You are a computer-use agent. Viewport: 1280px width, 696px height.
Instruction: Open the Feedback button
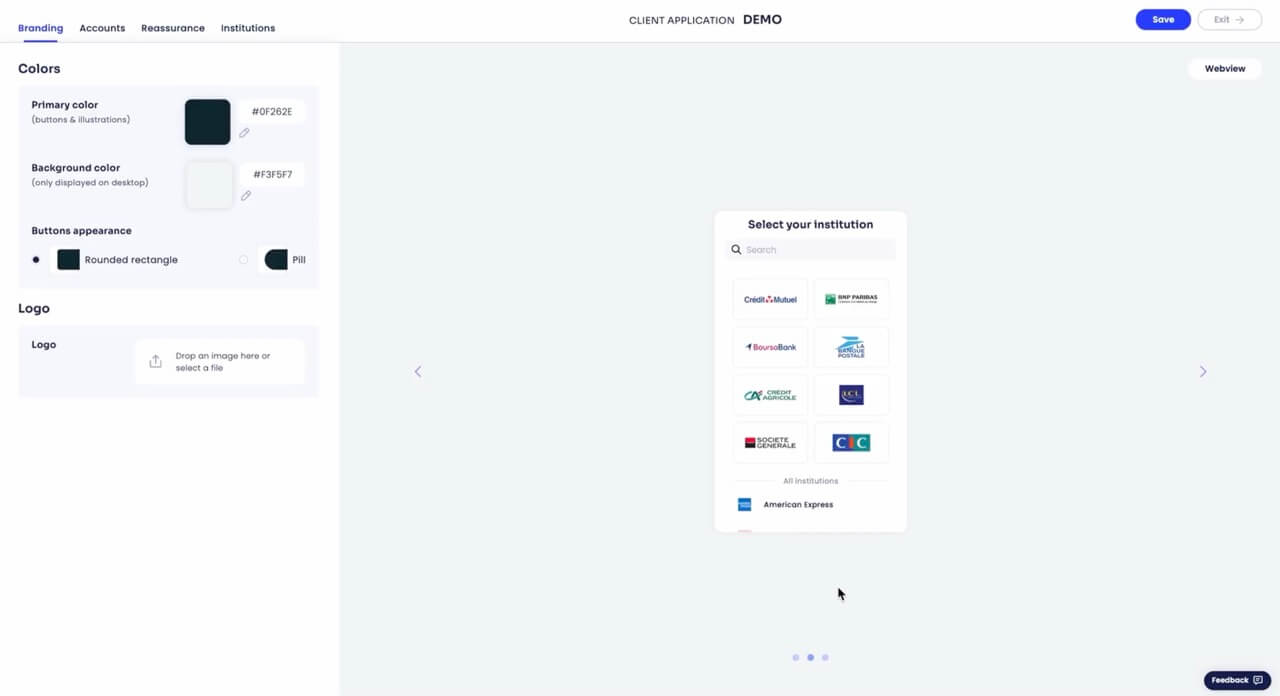tap(1237, 680)
